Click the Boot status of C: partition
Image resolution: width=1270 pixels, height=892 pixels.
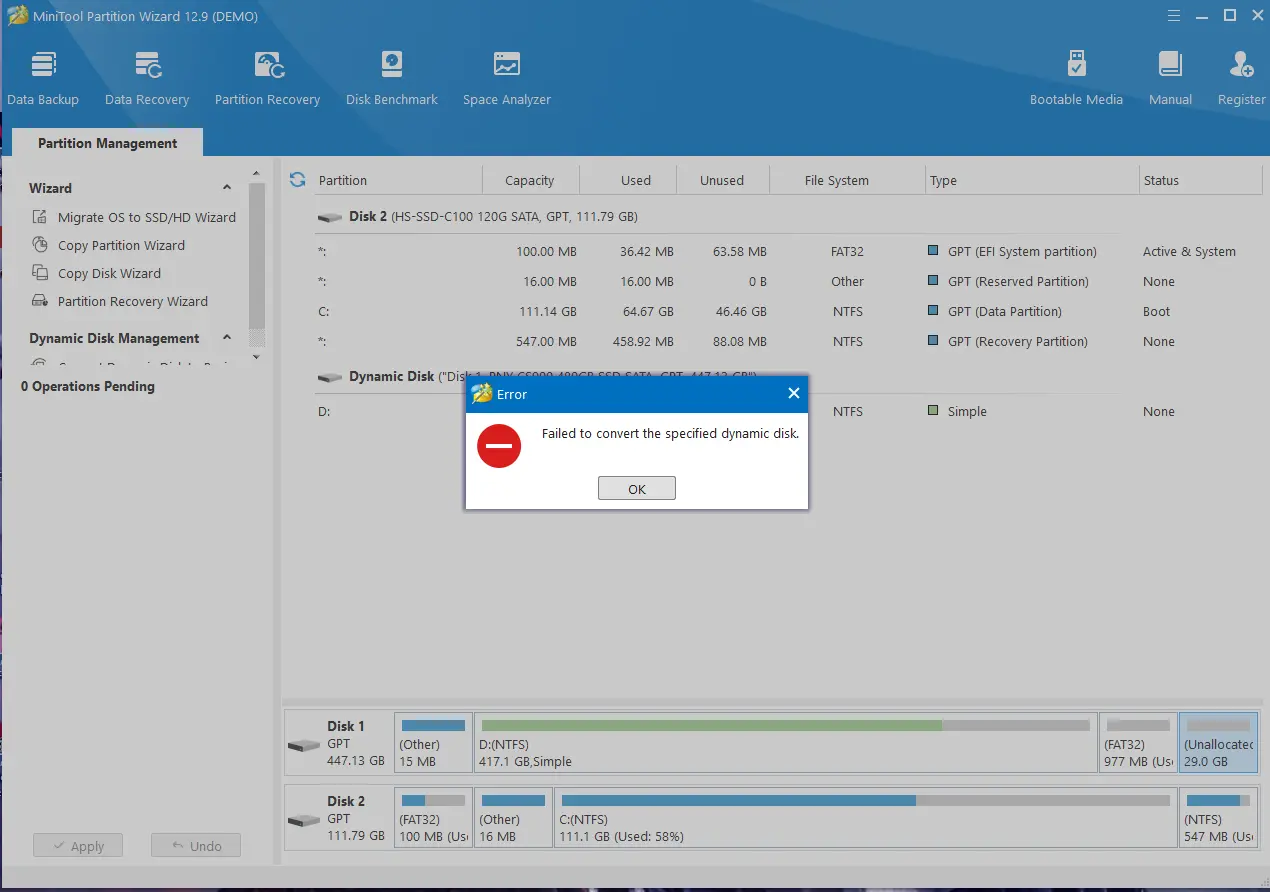tap(1156, 312)
